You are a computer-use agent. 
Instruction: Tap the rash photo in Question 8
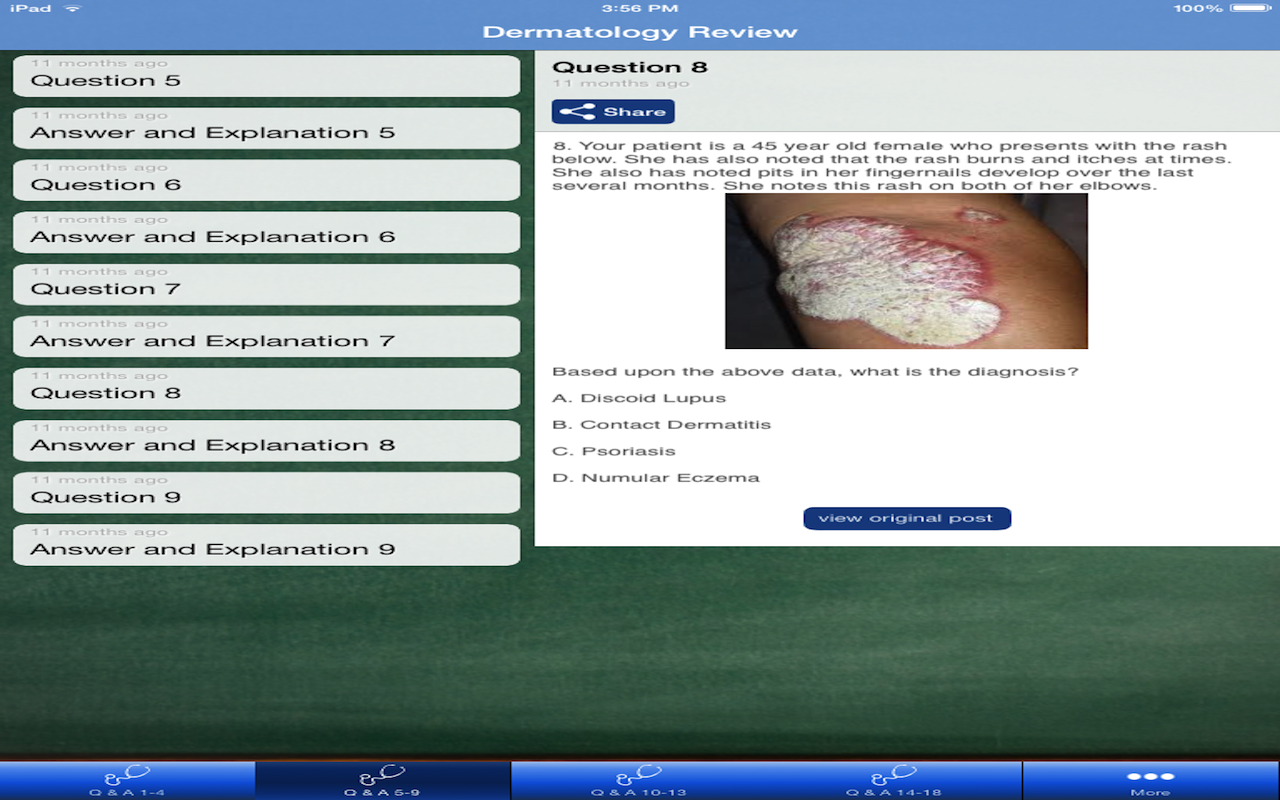(x=906, y=271)
